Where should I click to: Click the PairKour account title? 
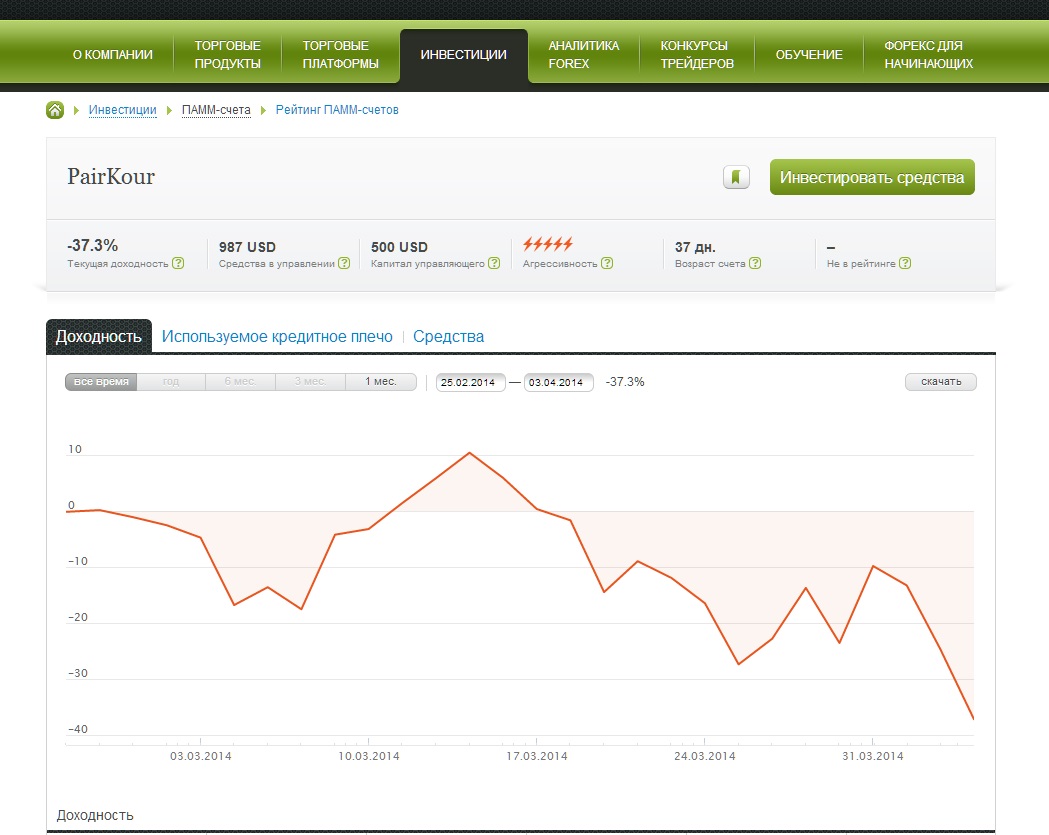point(111,177)
